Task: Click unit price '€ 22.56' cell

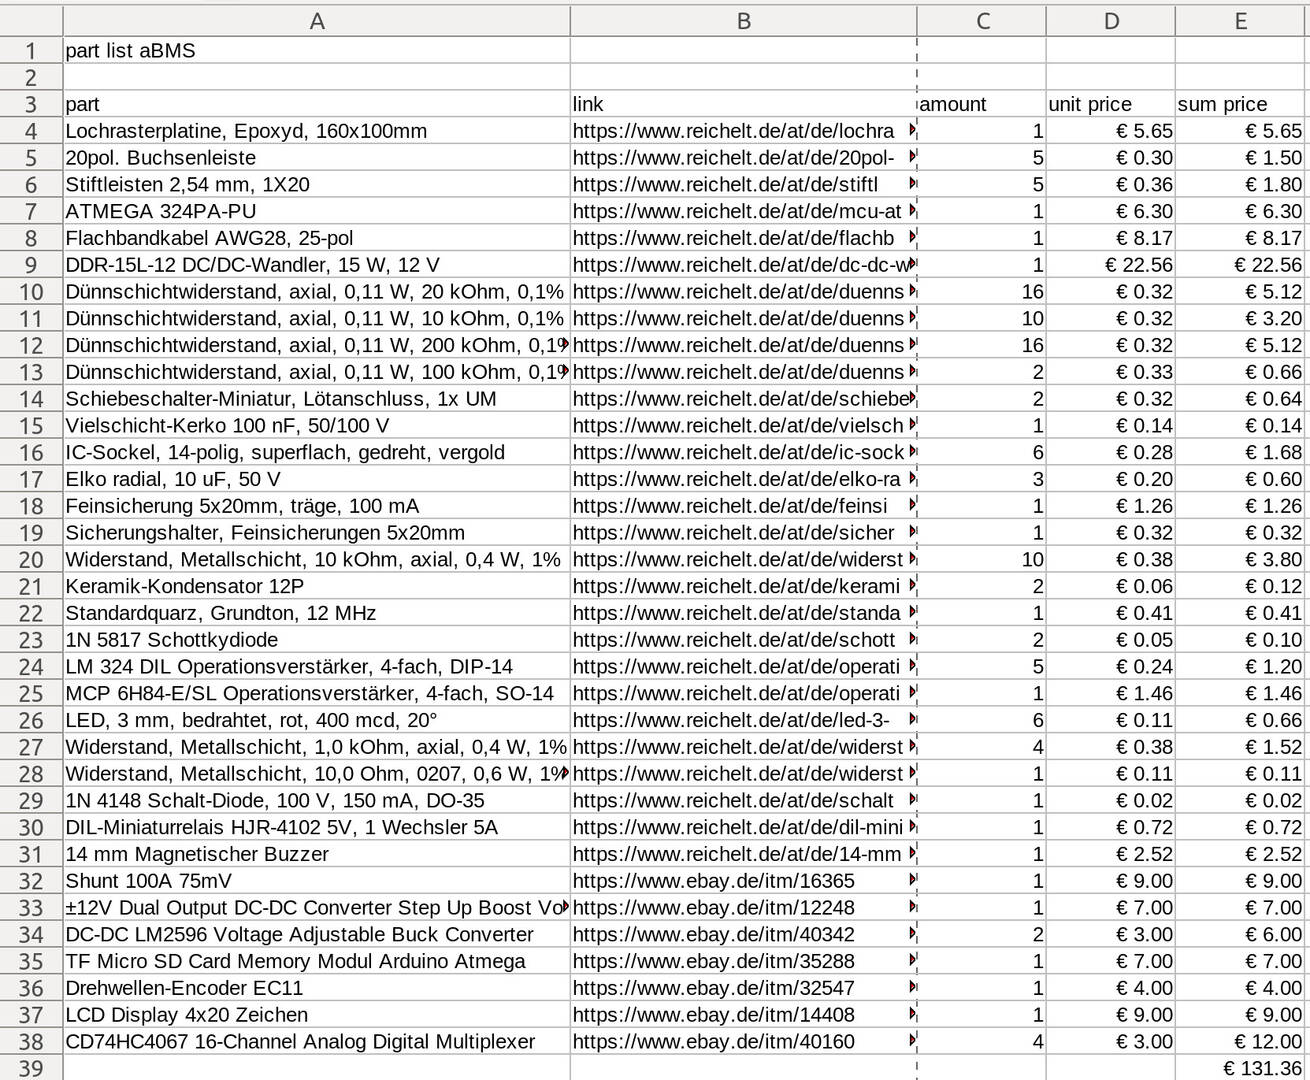Action: tap(1111, 265)
